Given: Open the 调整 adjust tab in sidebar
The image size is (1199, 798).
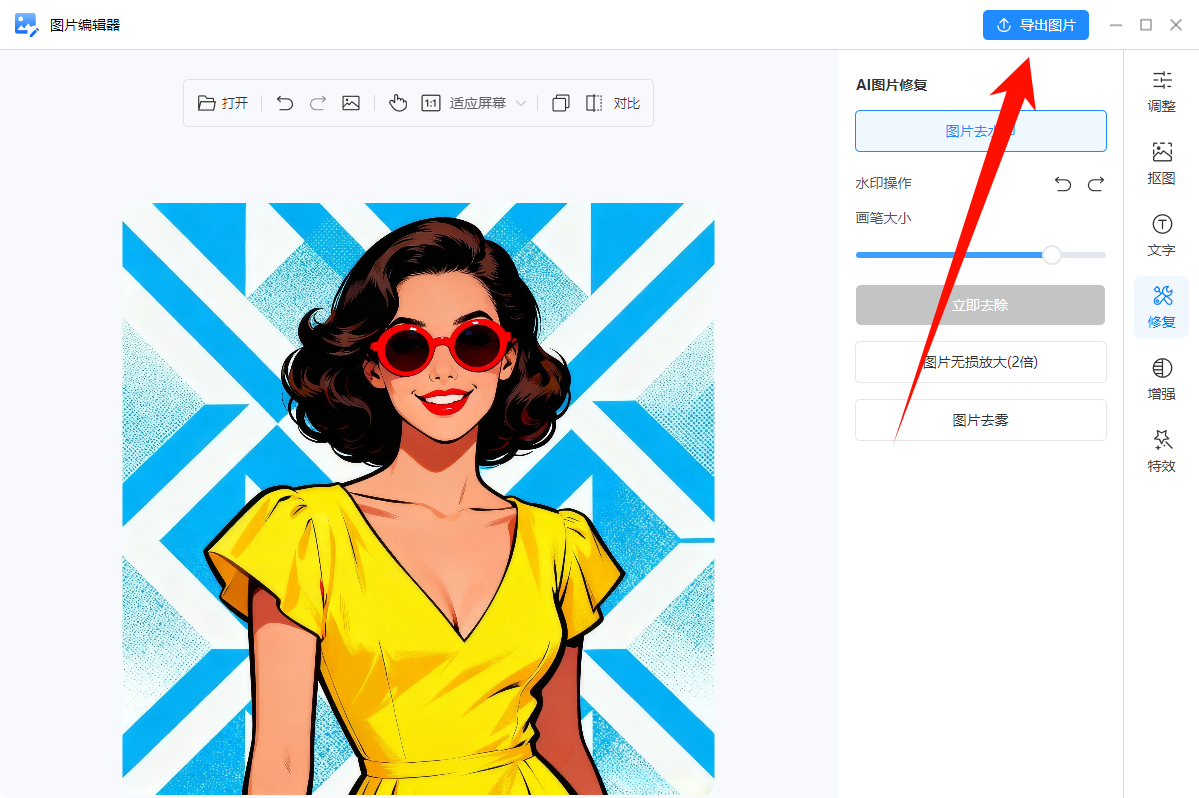Looking at the screenshot, I should (1161, 91).
